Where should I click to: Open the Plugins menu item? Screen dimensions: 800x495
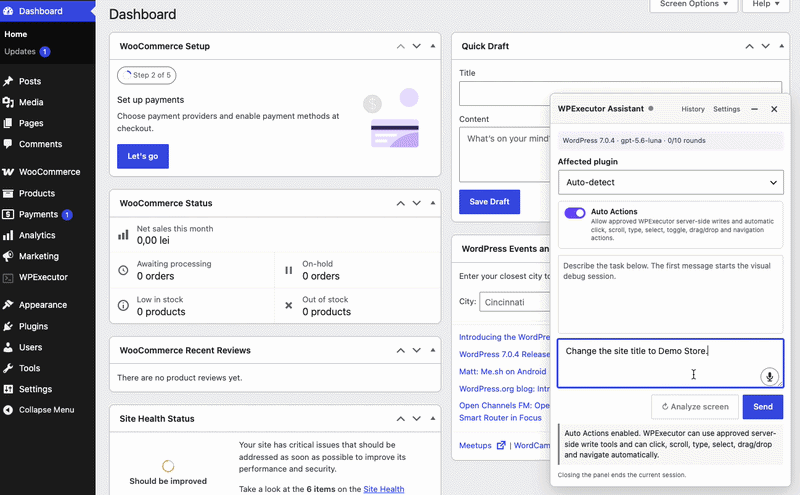point(33,326)
